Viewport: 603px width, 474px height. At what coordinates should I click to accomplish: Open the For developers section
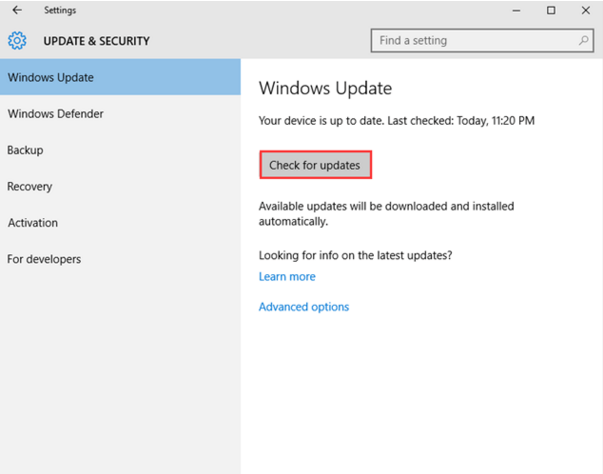click(120, 259)
